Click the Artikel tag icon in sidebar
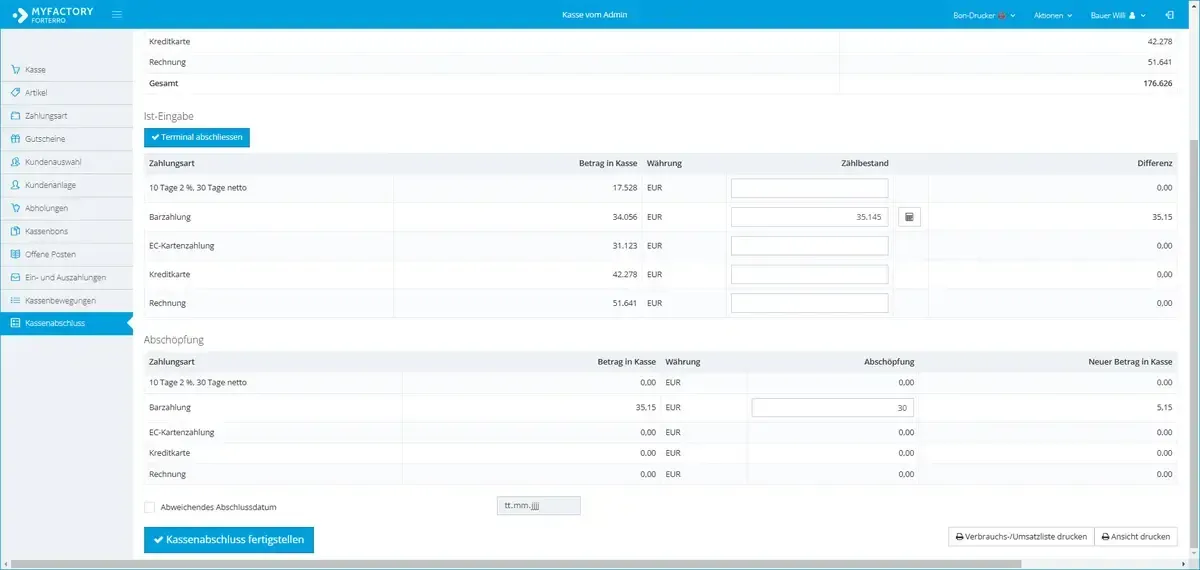This screenshot has width=1200, height=570. (15, 93)
